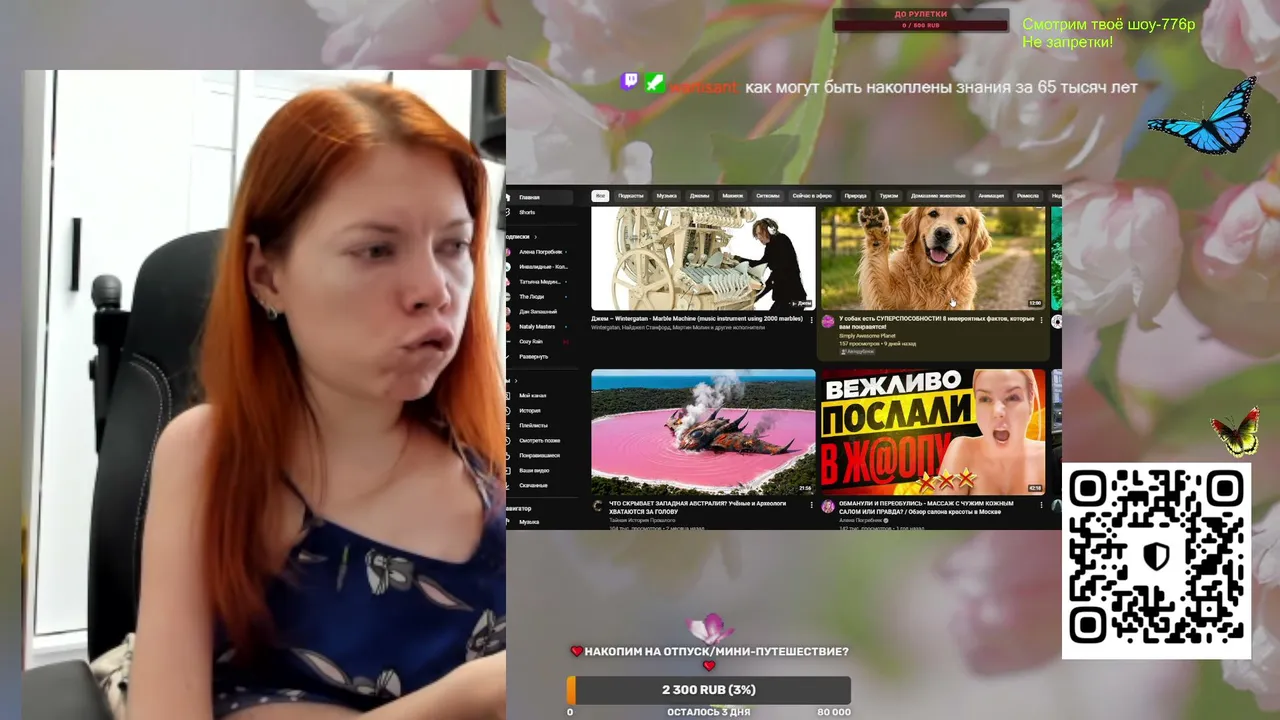Open more options for Western Australia video

(x=811, y=505)
